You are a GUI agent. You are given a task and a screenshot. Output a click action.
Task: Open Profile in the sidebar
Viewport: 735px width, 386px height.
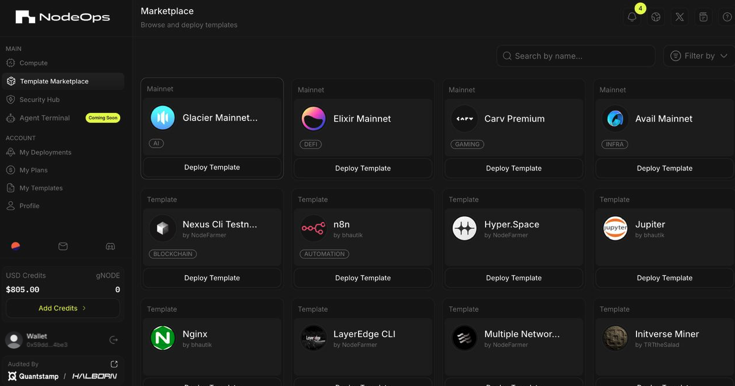point(63,206)
